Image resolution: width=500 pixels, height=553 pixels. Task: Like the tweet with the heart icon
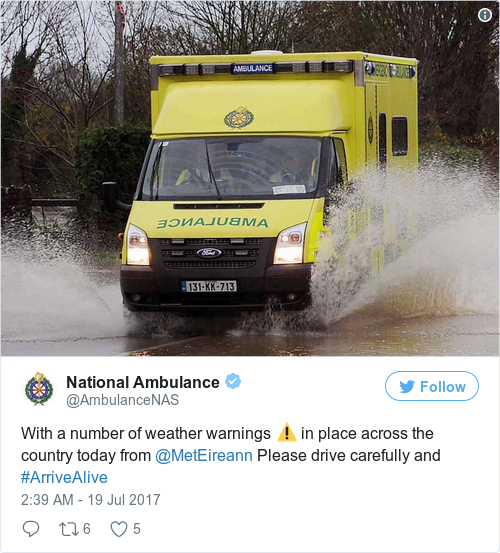click(119, 529)
